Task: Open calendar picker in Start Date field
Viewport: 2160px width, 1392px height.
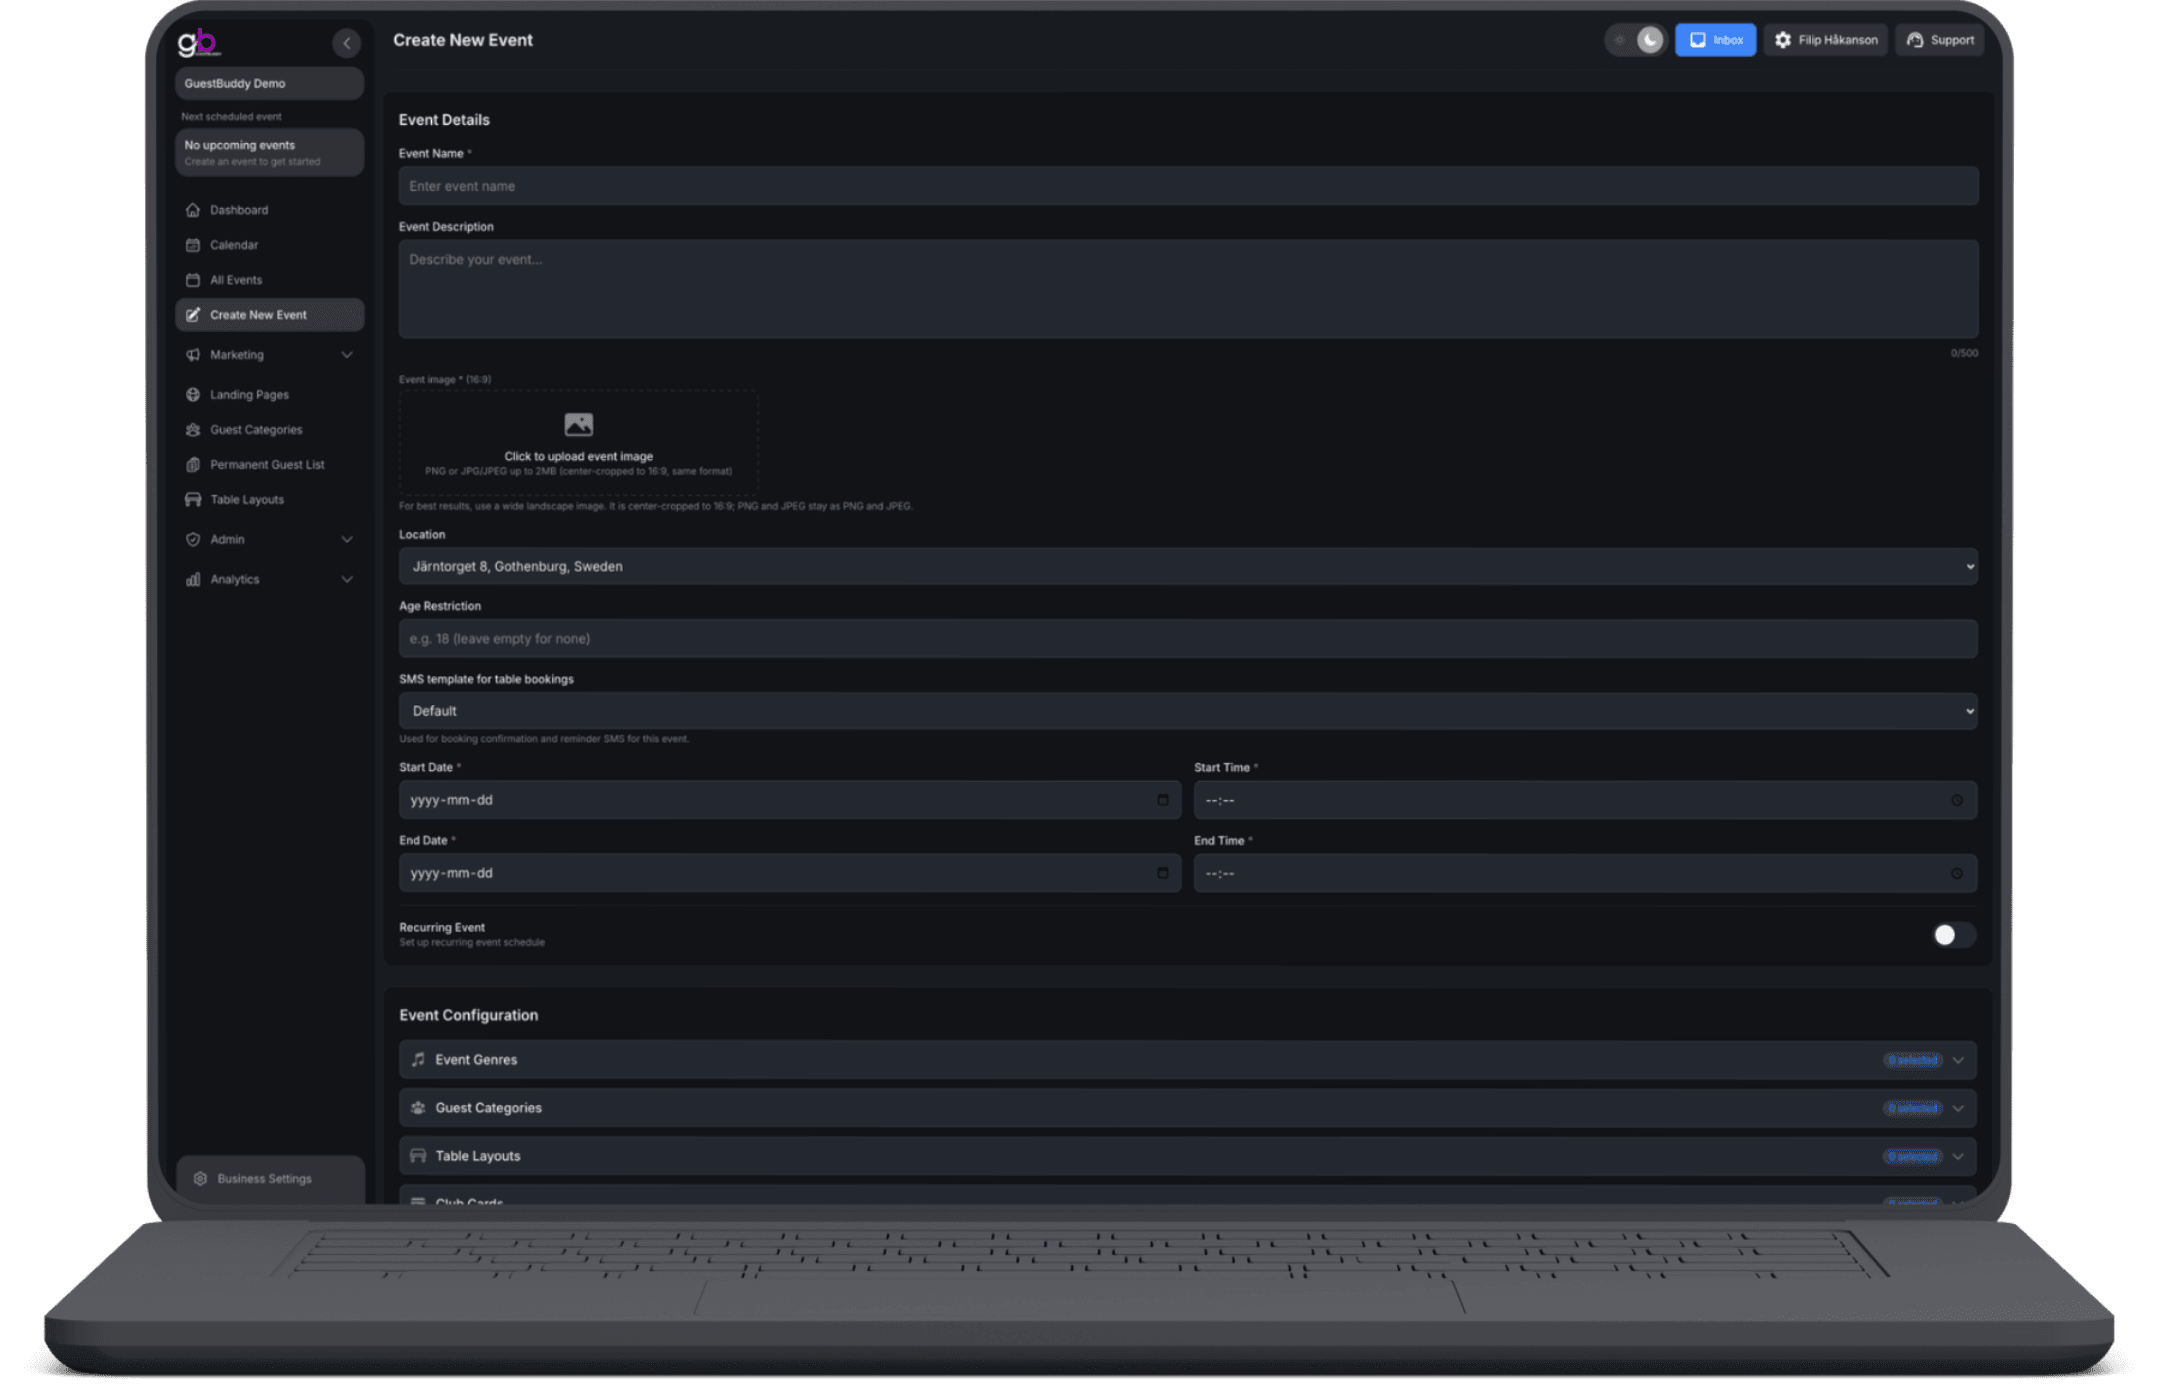Action: [1162, 800]
